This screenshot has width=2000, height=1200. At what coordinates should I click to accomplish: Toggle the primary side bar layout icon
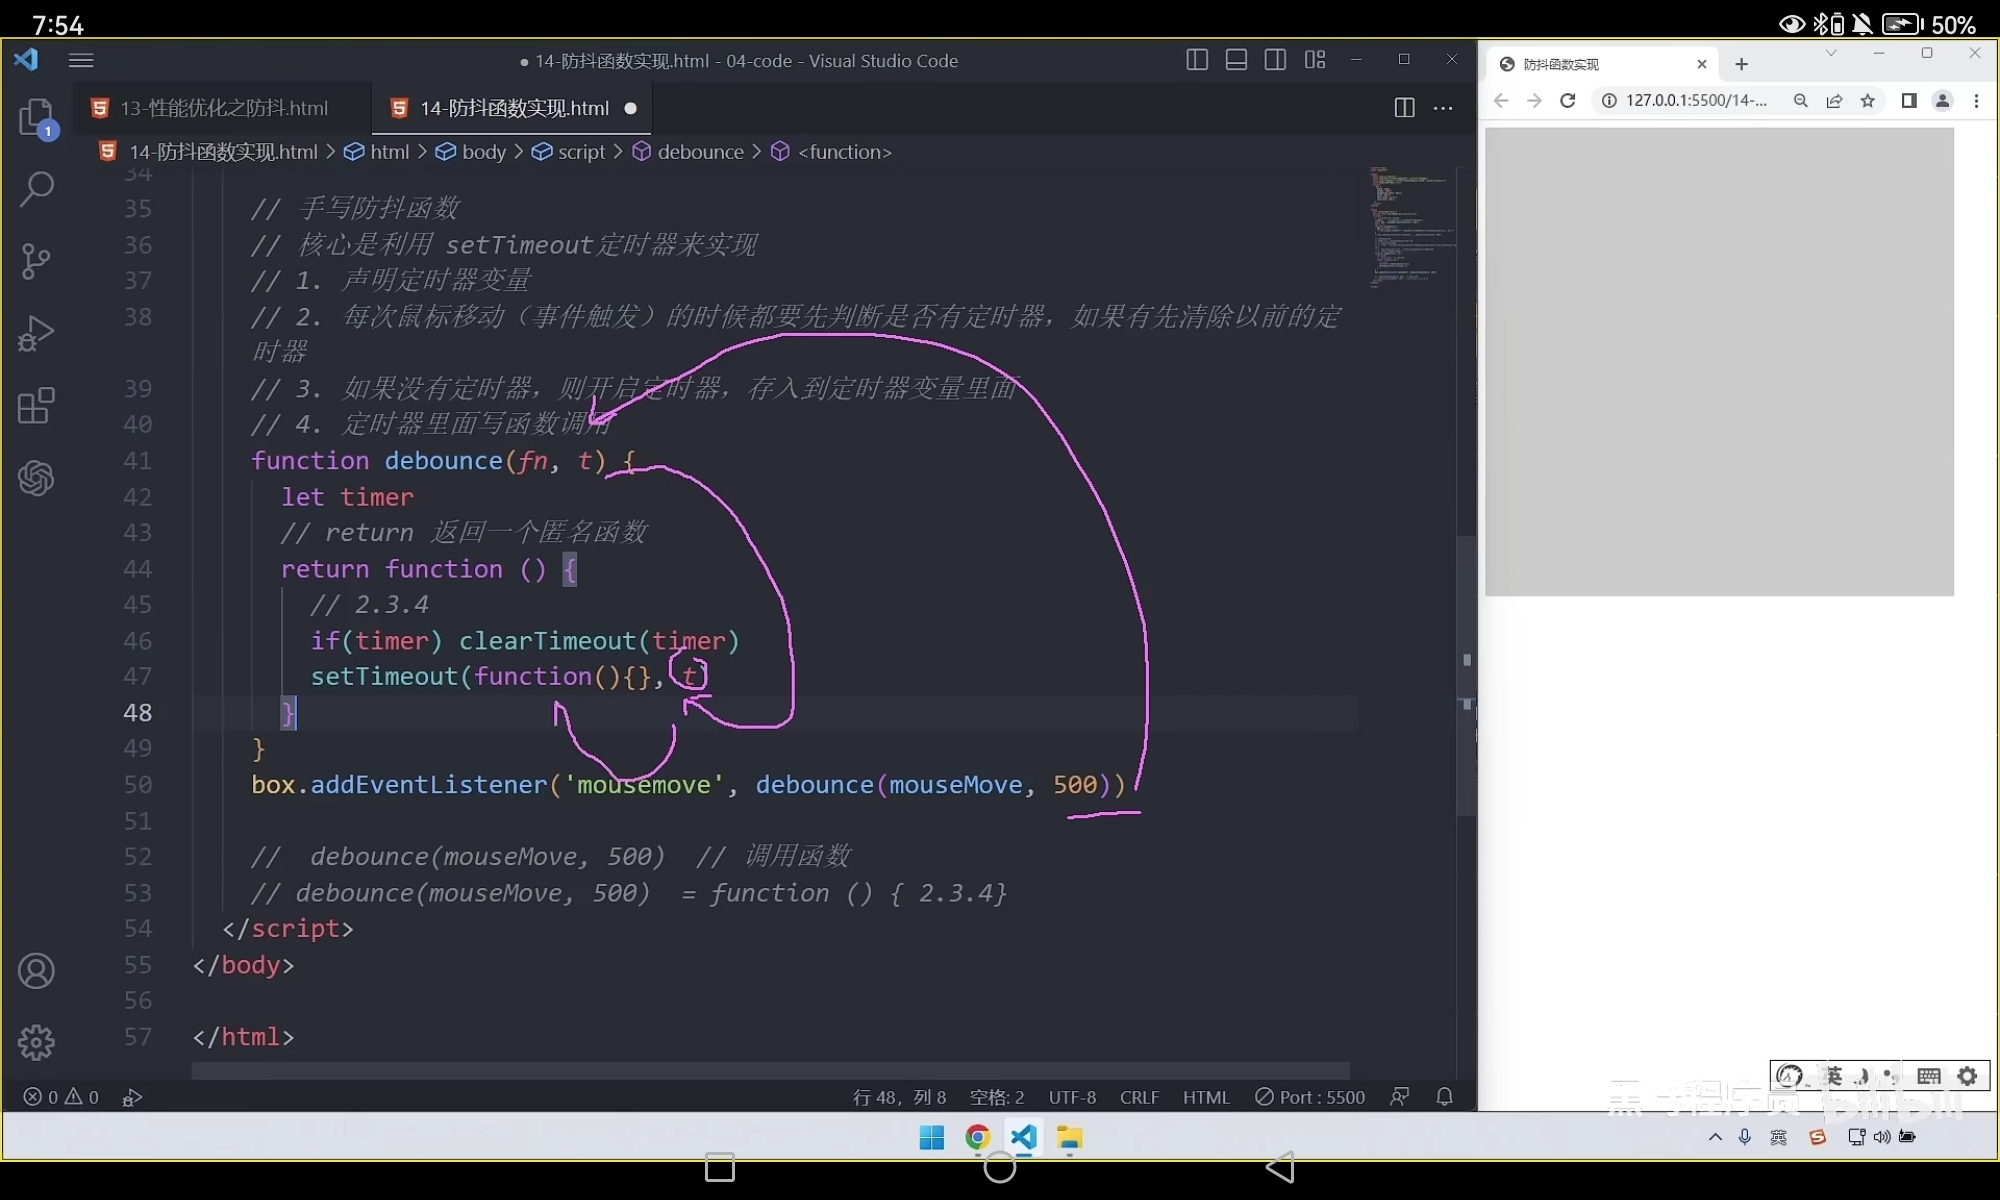click(x=1196, y=60)
